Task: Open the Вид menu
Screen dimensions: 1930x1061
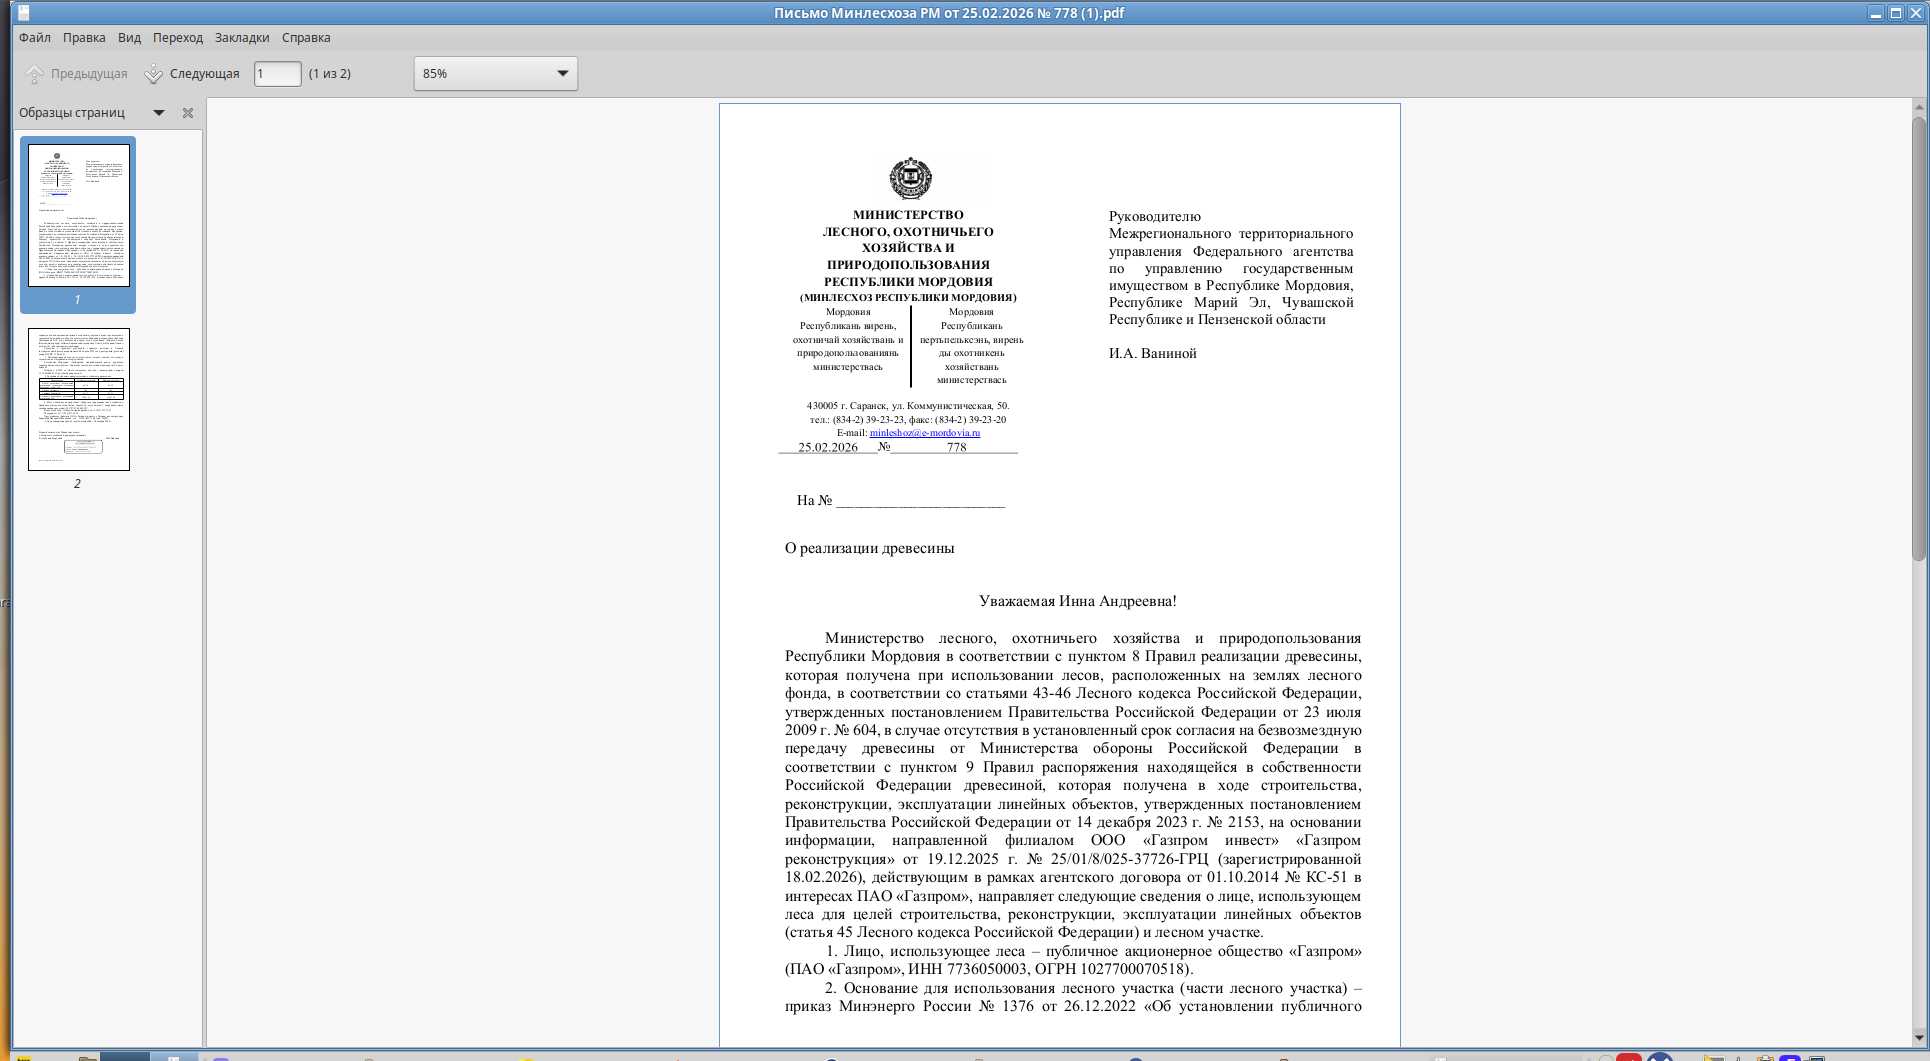Action: [x=130, y=38]
